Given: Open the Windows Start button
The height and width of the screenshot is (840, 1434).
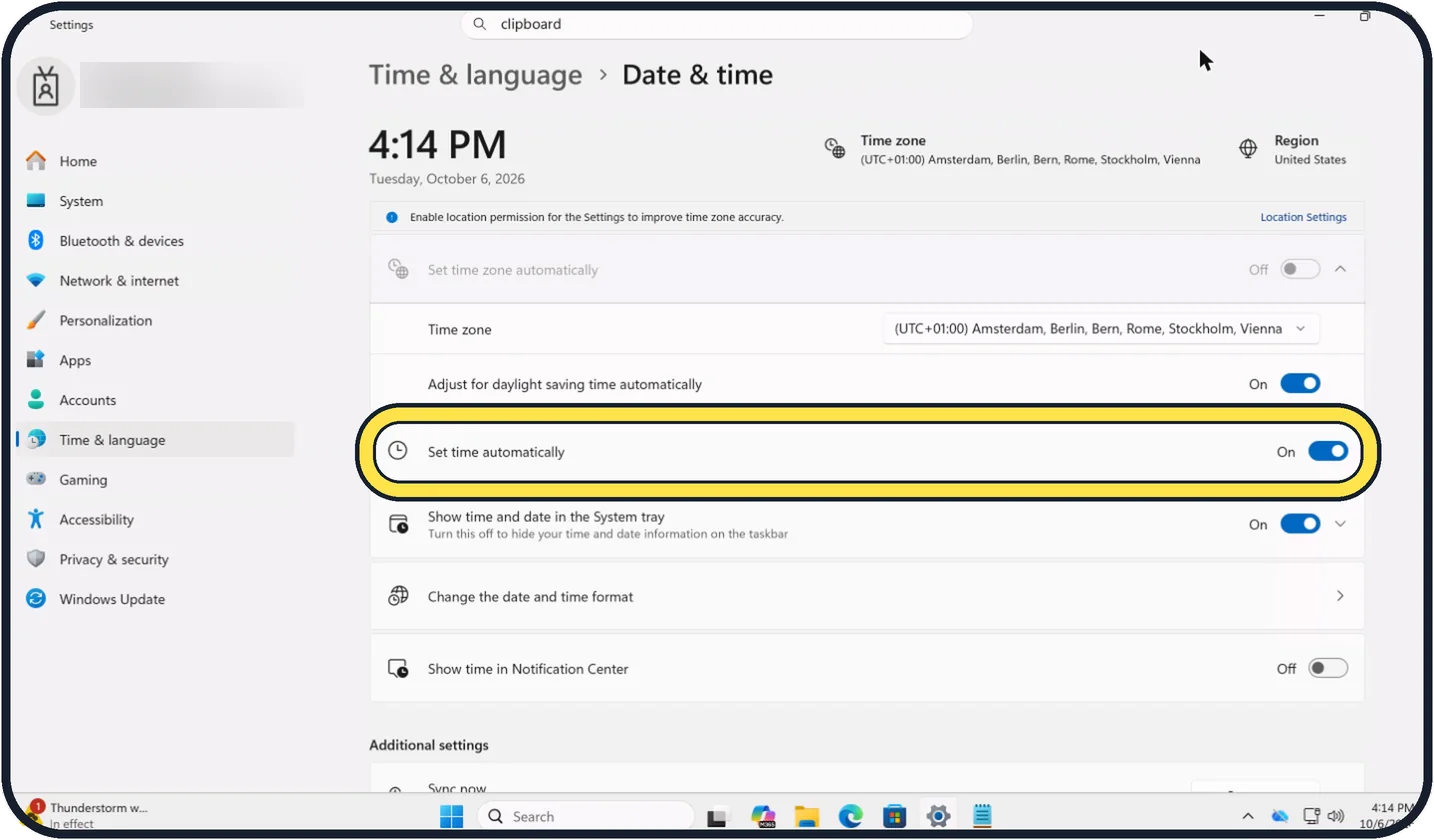Looking at the screenshot, I should click(x=452, y=816).
